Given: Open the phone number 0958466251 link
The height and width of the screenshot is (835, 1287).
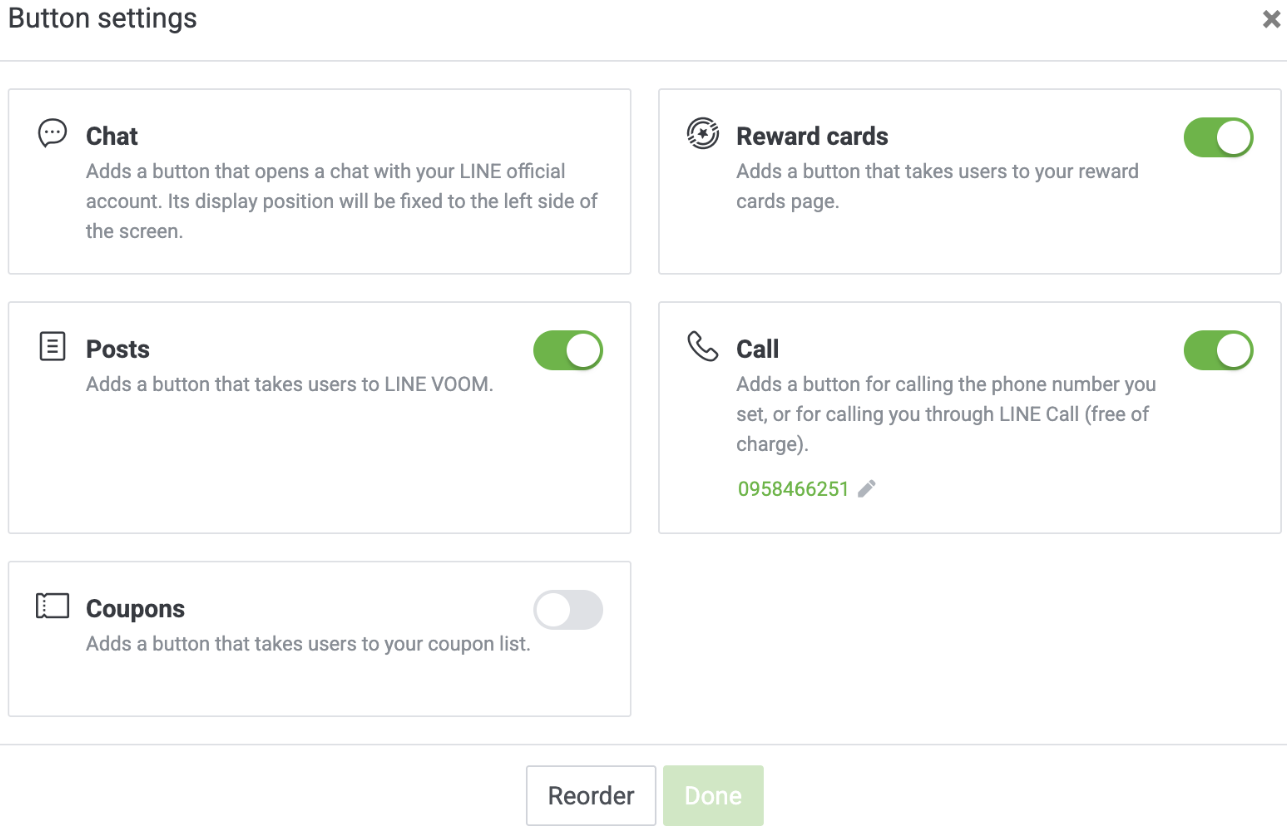Looking at the screenshot, I should click(793, 489).
